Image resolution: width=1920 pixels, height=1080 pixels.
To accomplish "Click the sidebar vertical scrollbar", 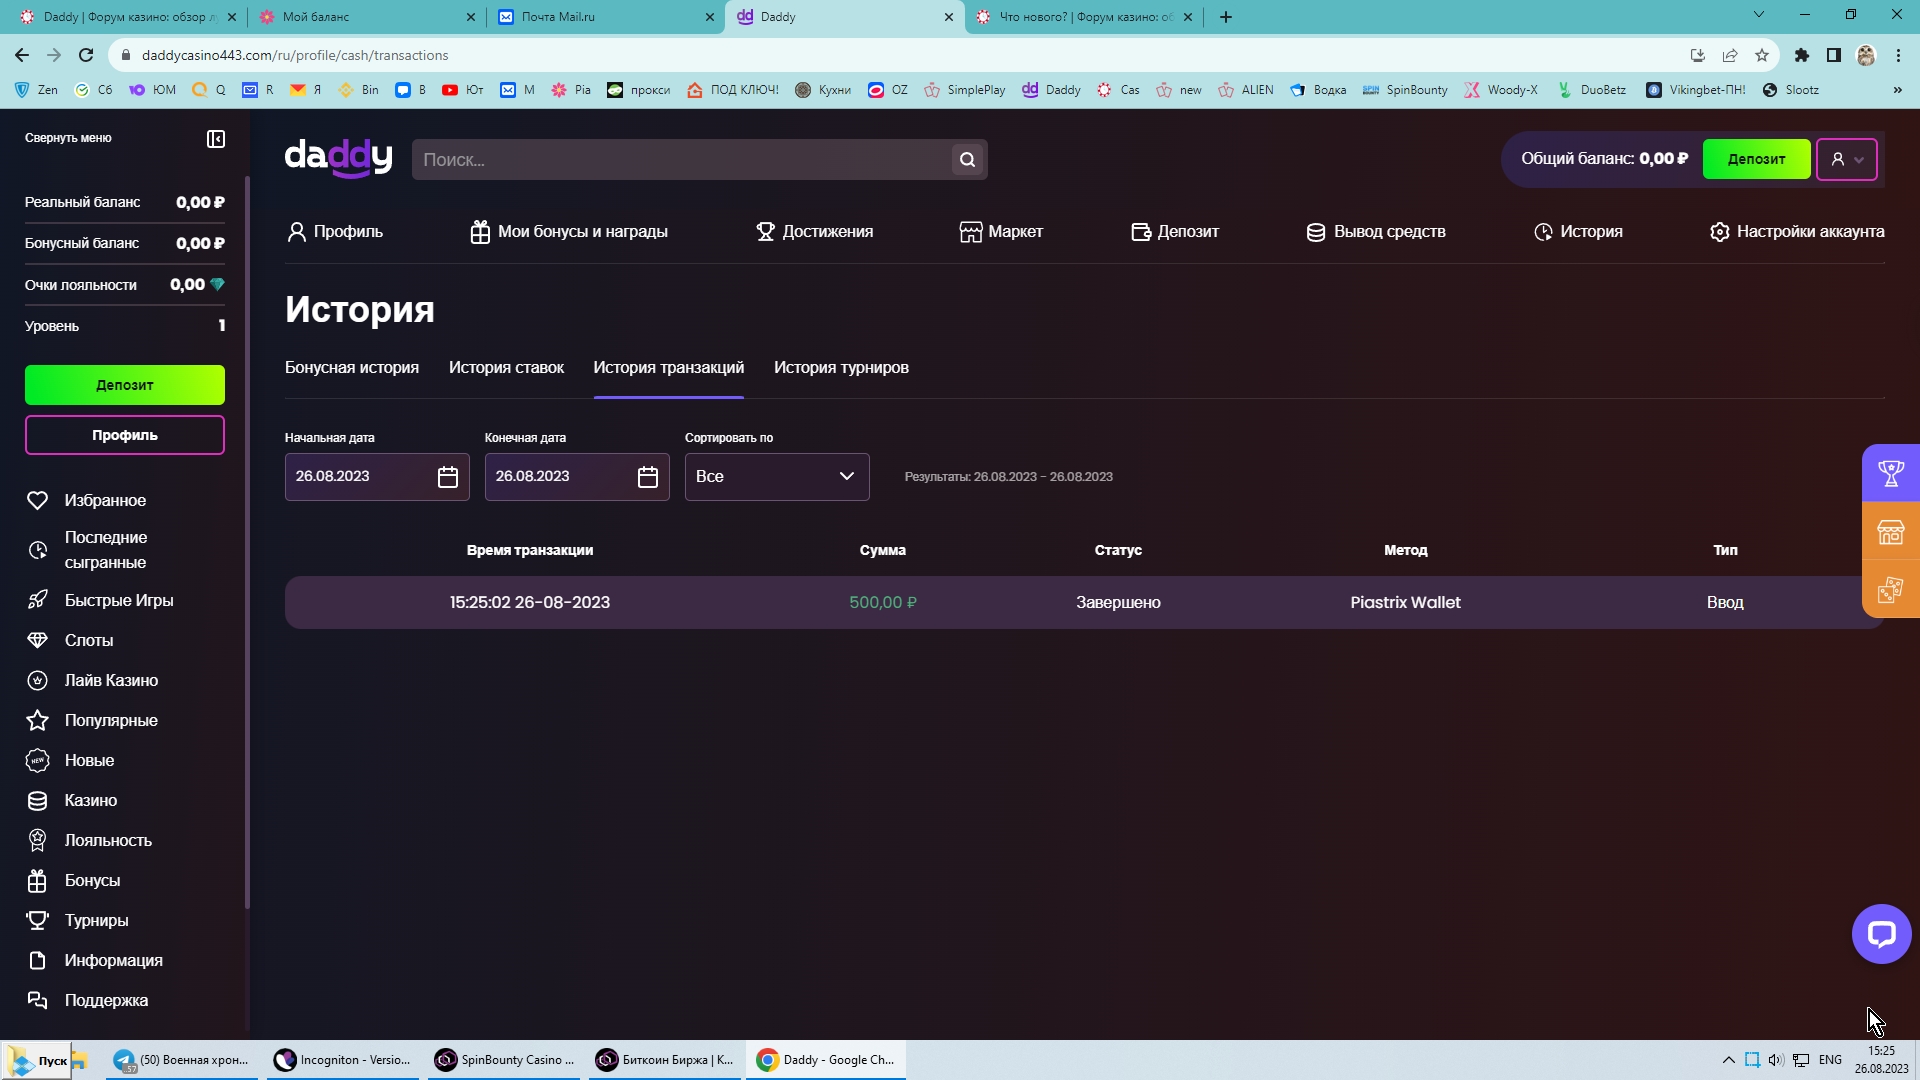I will point(247,540).
